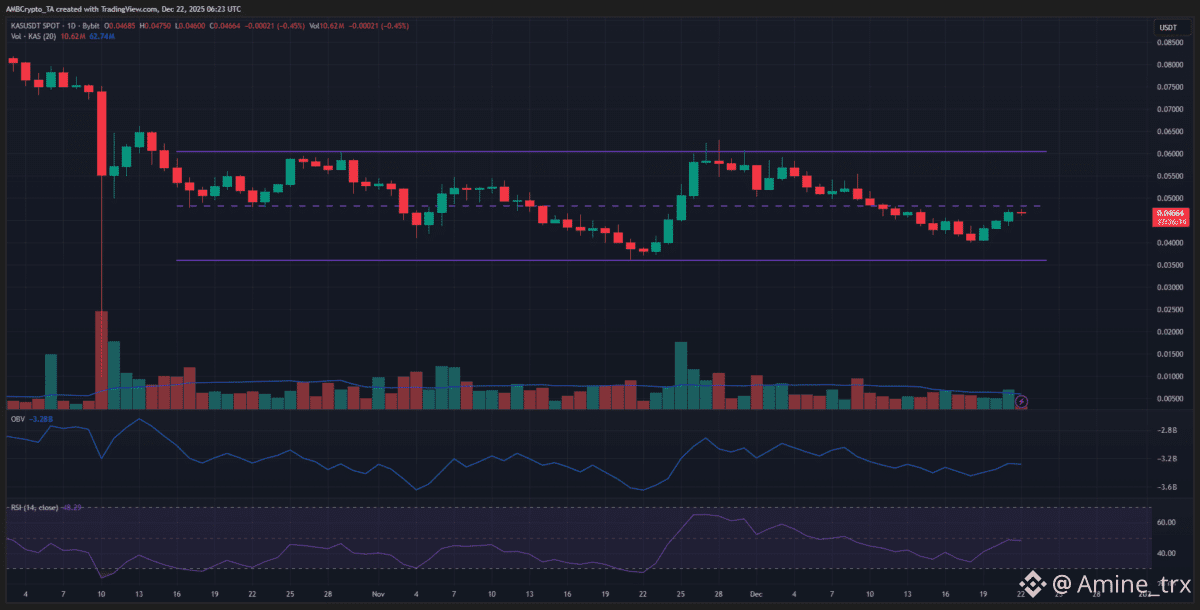Screen dimensions: 1200x610
Task: Click the USDT currency label atop the price axis
Action: (1167, 26)
